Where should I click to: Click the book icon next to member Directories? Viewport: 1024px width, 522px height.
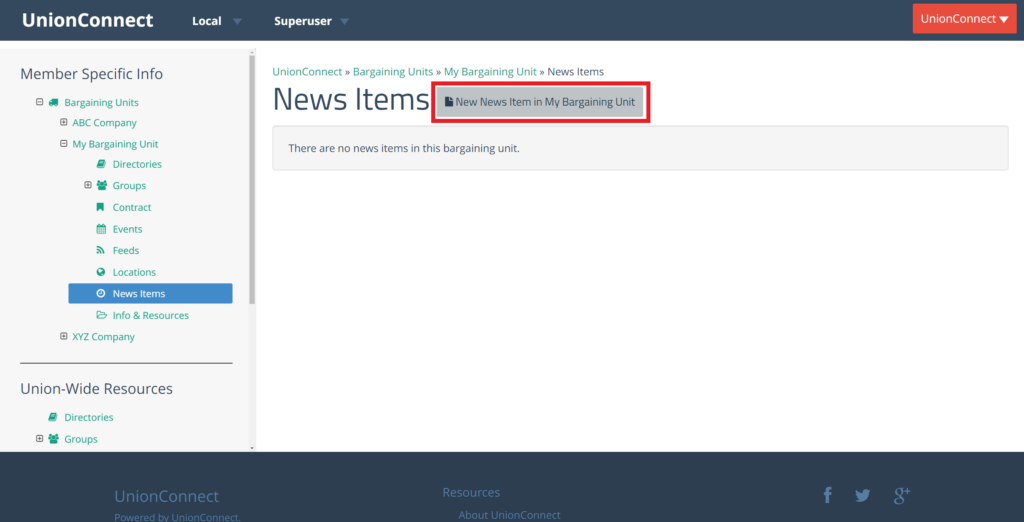101,164
